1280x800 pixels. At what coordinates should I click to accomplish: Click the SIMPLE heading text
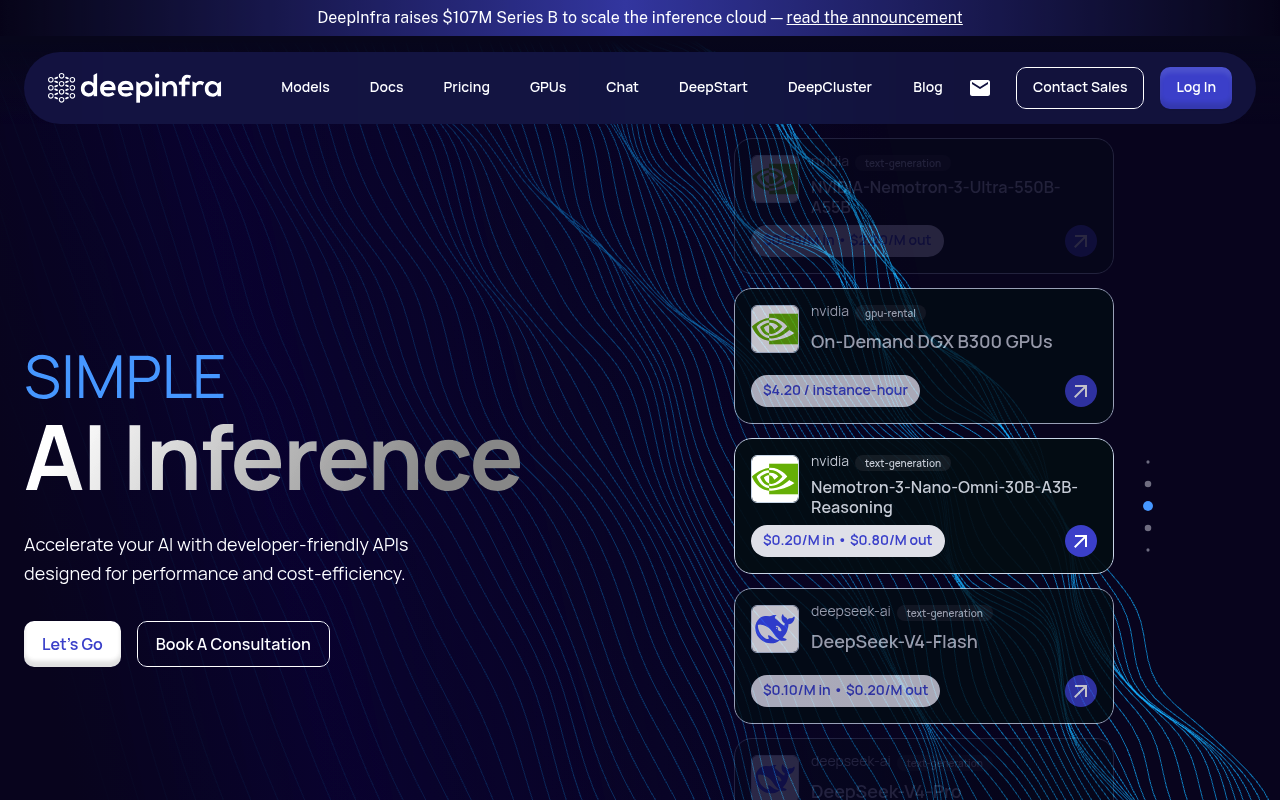[x=125, y=376]
